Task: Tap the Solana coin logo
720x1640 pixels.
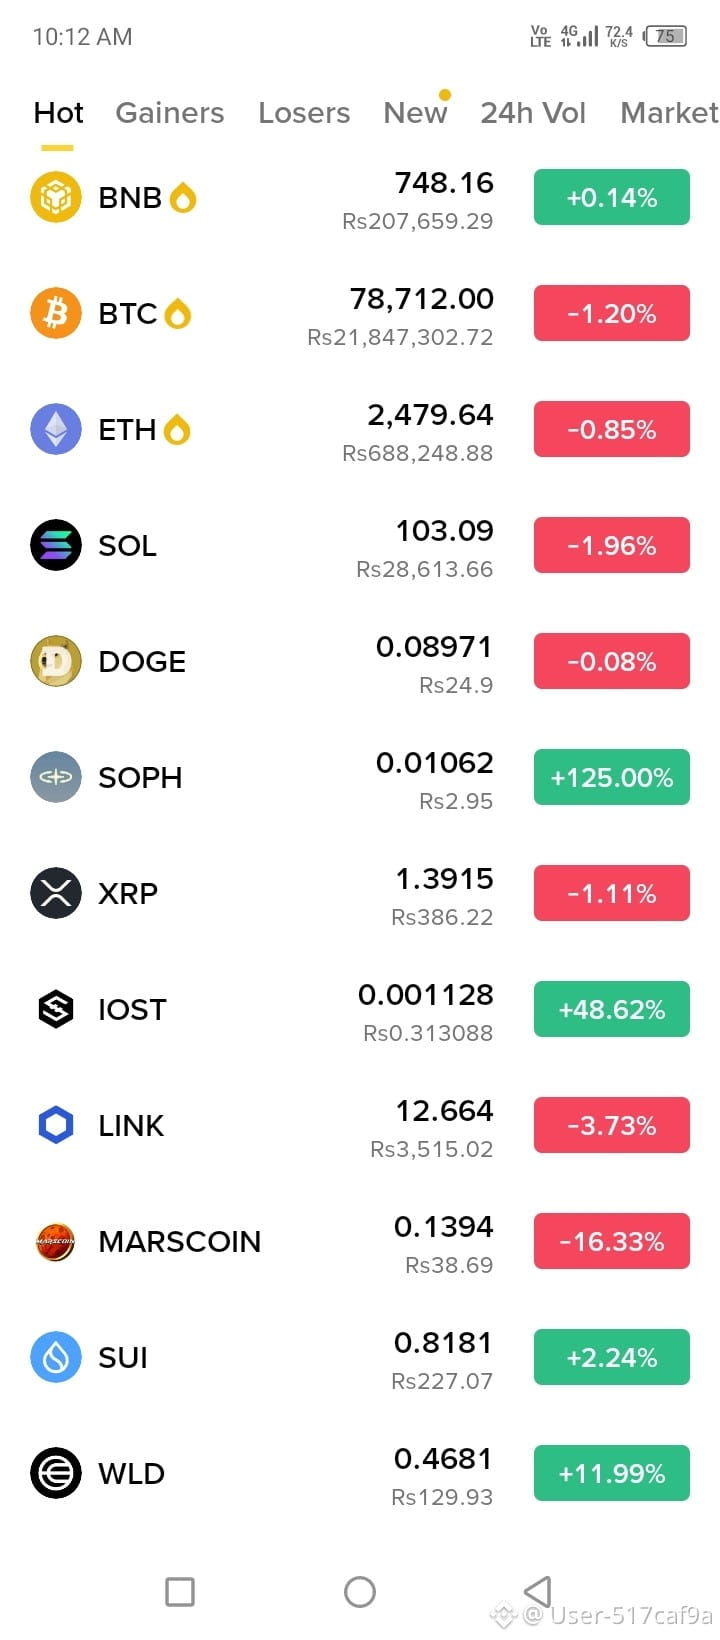Action: [56, 545]
